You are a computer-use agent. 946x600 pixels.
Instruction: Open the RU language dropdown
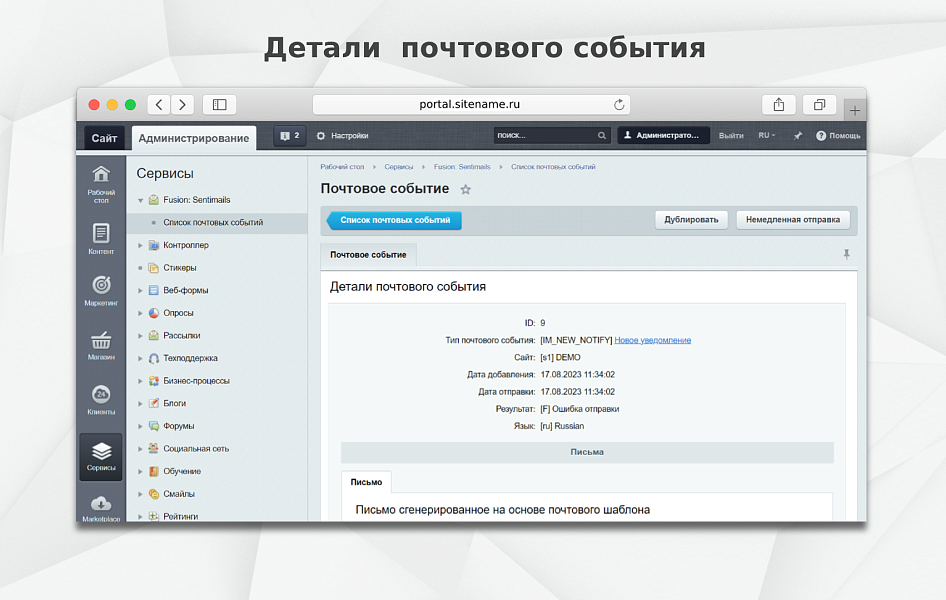767,136
